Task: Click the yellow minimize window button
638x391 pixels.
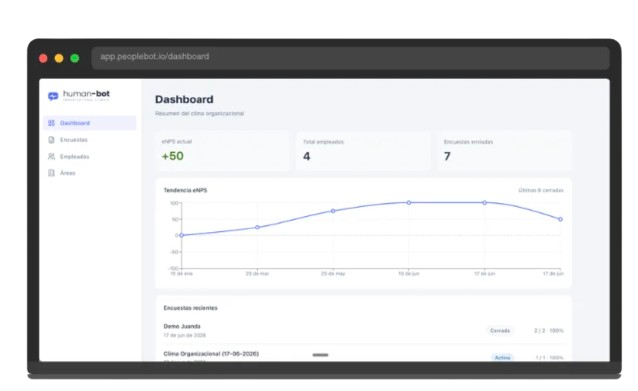Action: 59,58
